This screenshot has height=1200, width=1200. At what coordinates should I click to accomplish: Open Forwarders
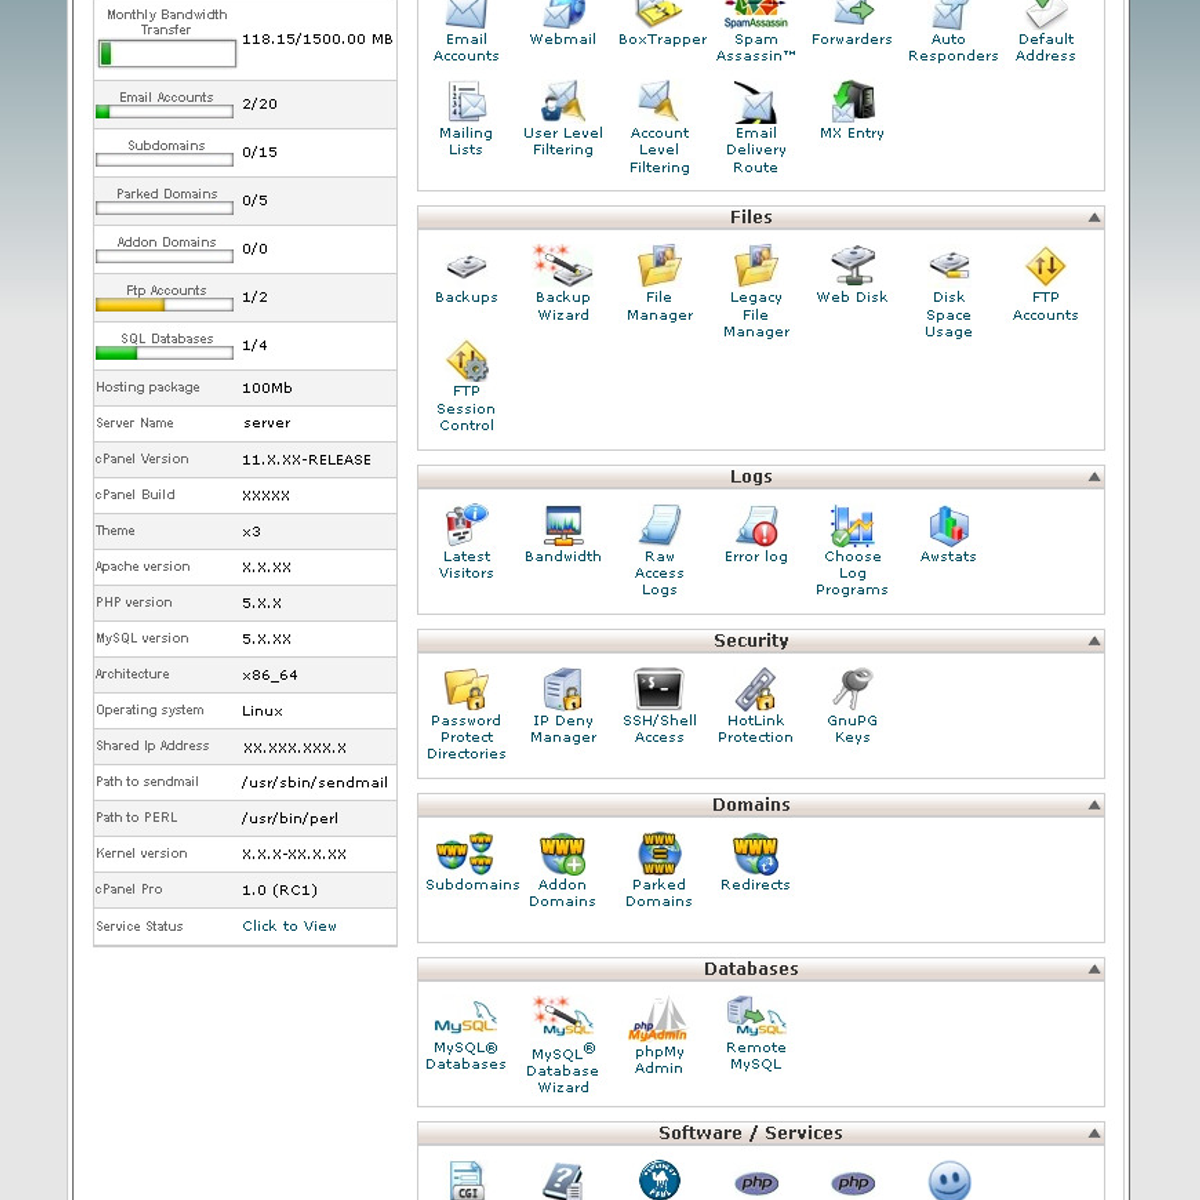click(852, 24)
